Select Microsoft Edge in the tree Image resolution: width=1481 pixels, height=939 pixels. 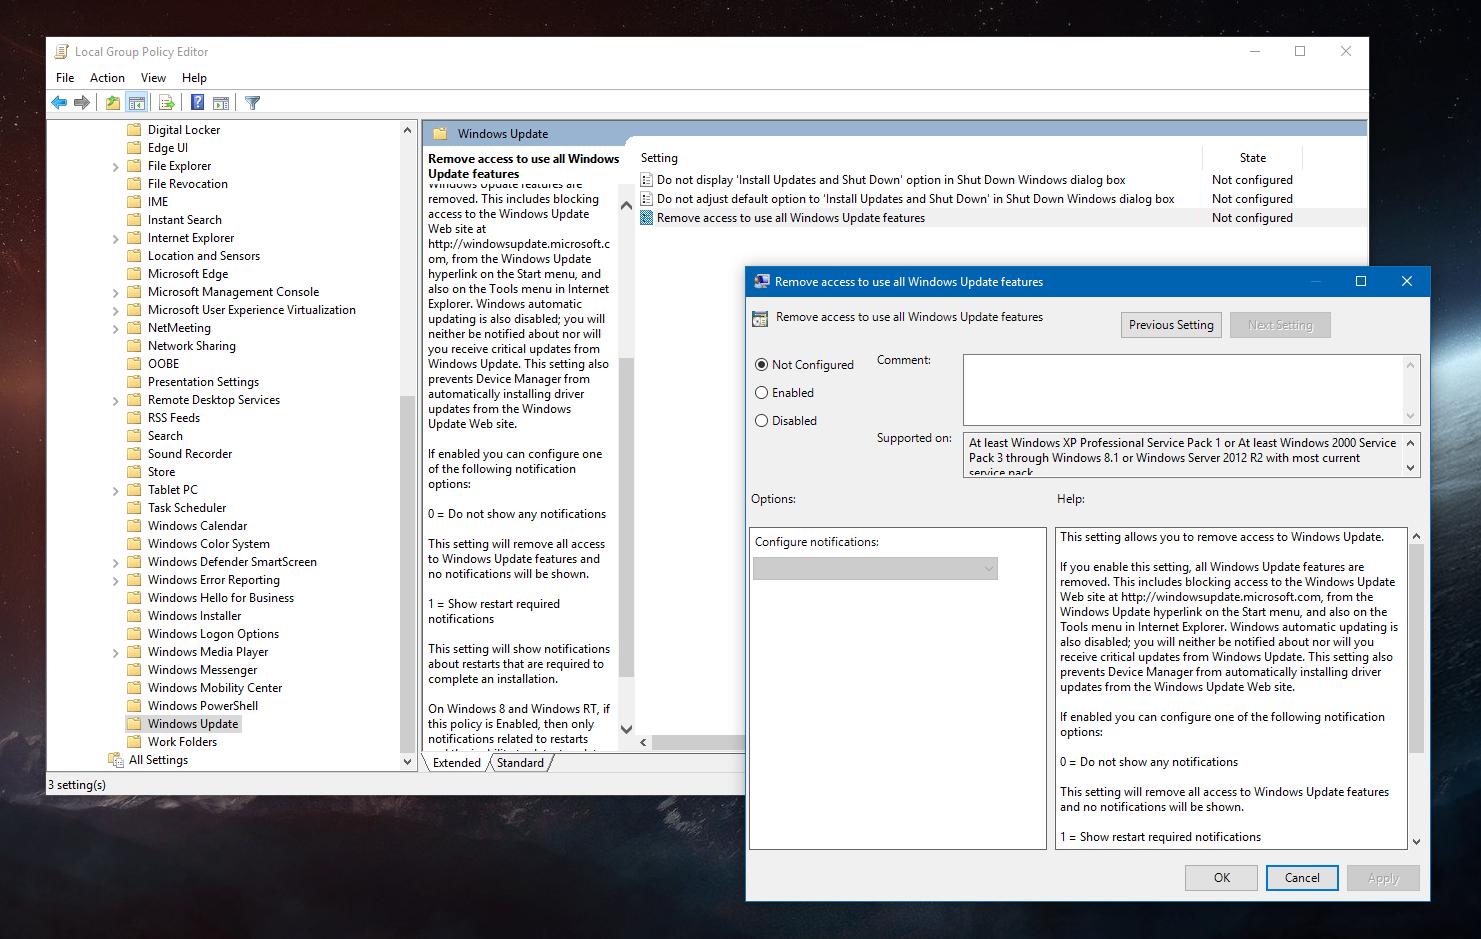click(188, 274)
